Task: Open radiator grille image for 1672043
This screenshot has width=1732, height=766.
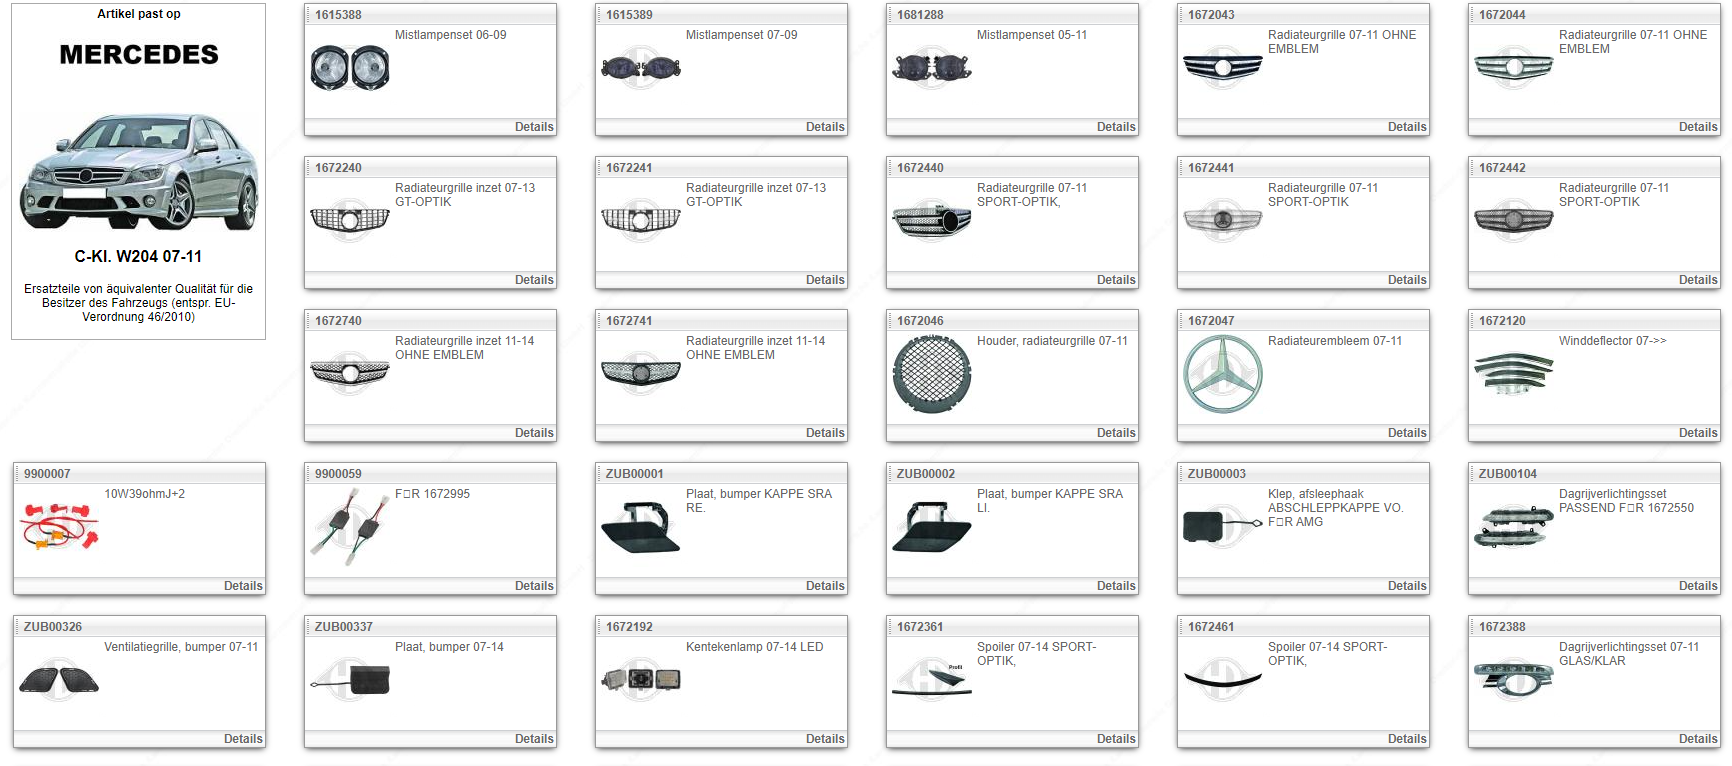Action: [x=1223, y=68]
